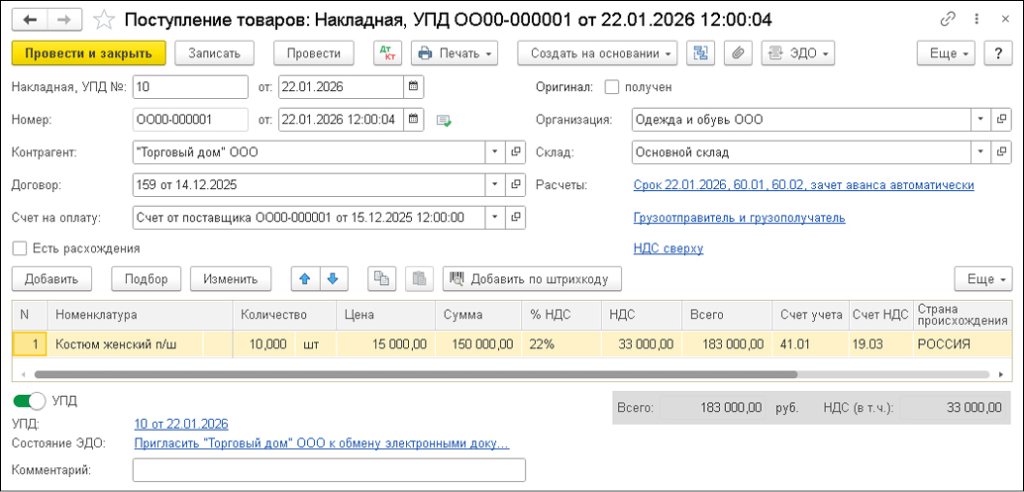Open the Печать menu

click(x=454, y=53)
